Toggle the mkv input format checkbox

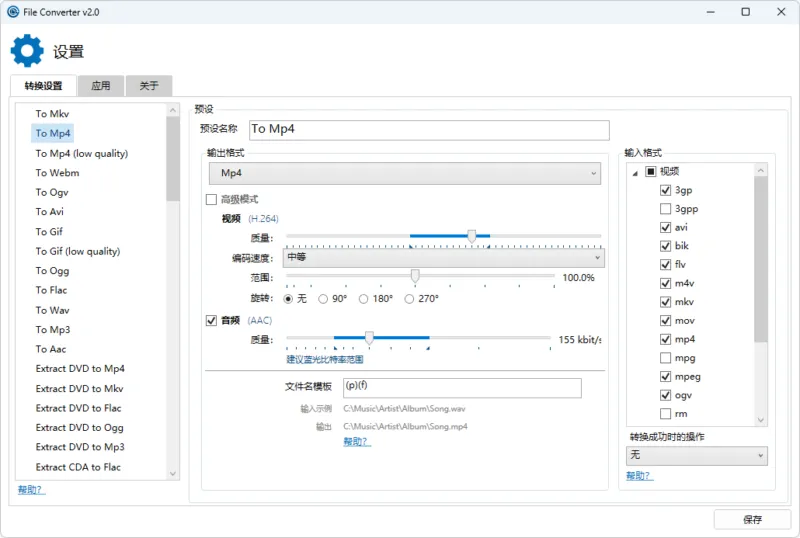point(665,302)
